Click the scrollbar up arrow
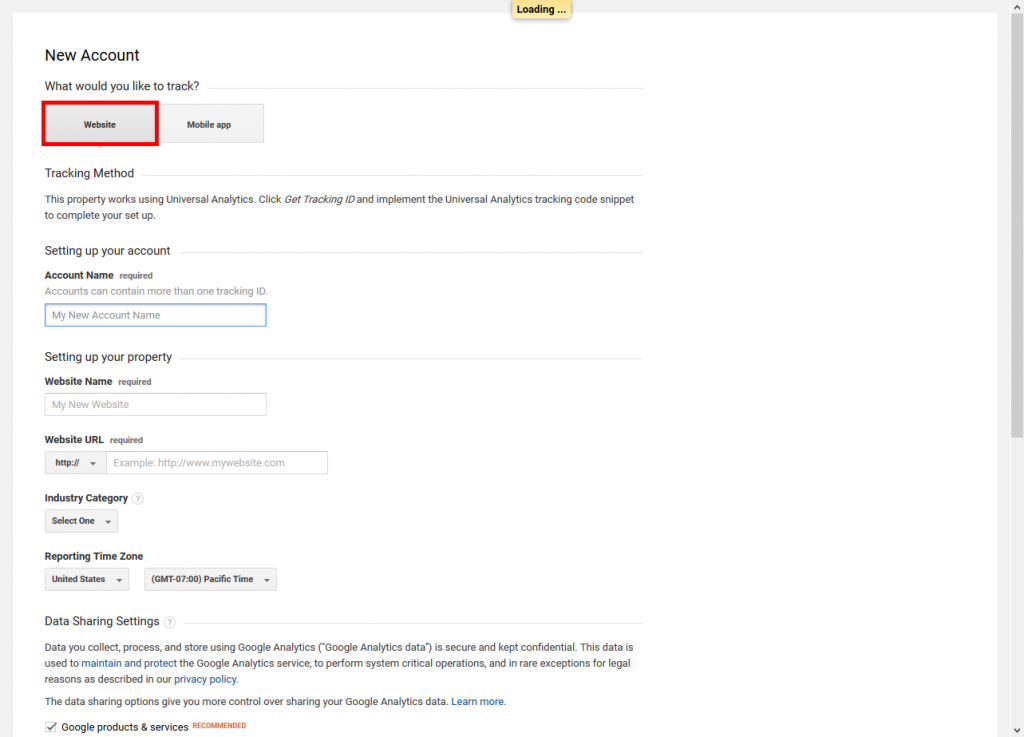 point(1016,7)
